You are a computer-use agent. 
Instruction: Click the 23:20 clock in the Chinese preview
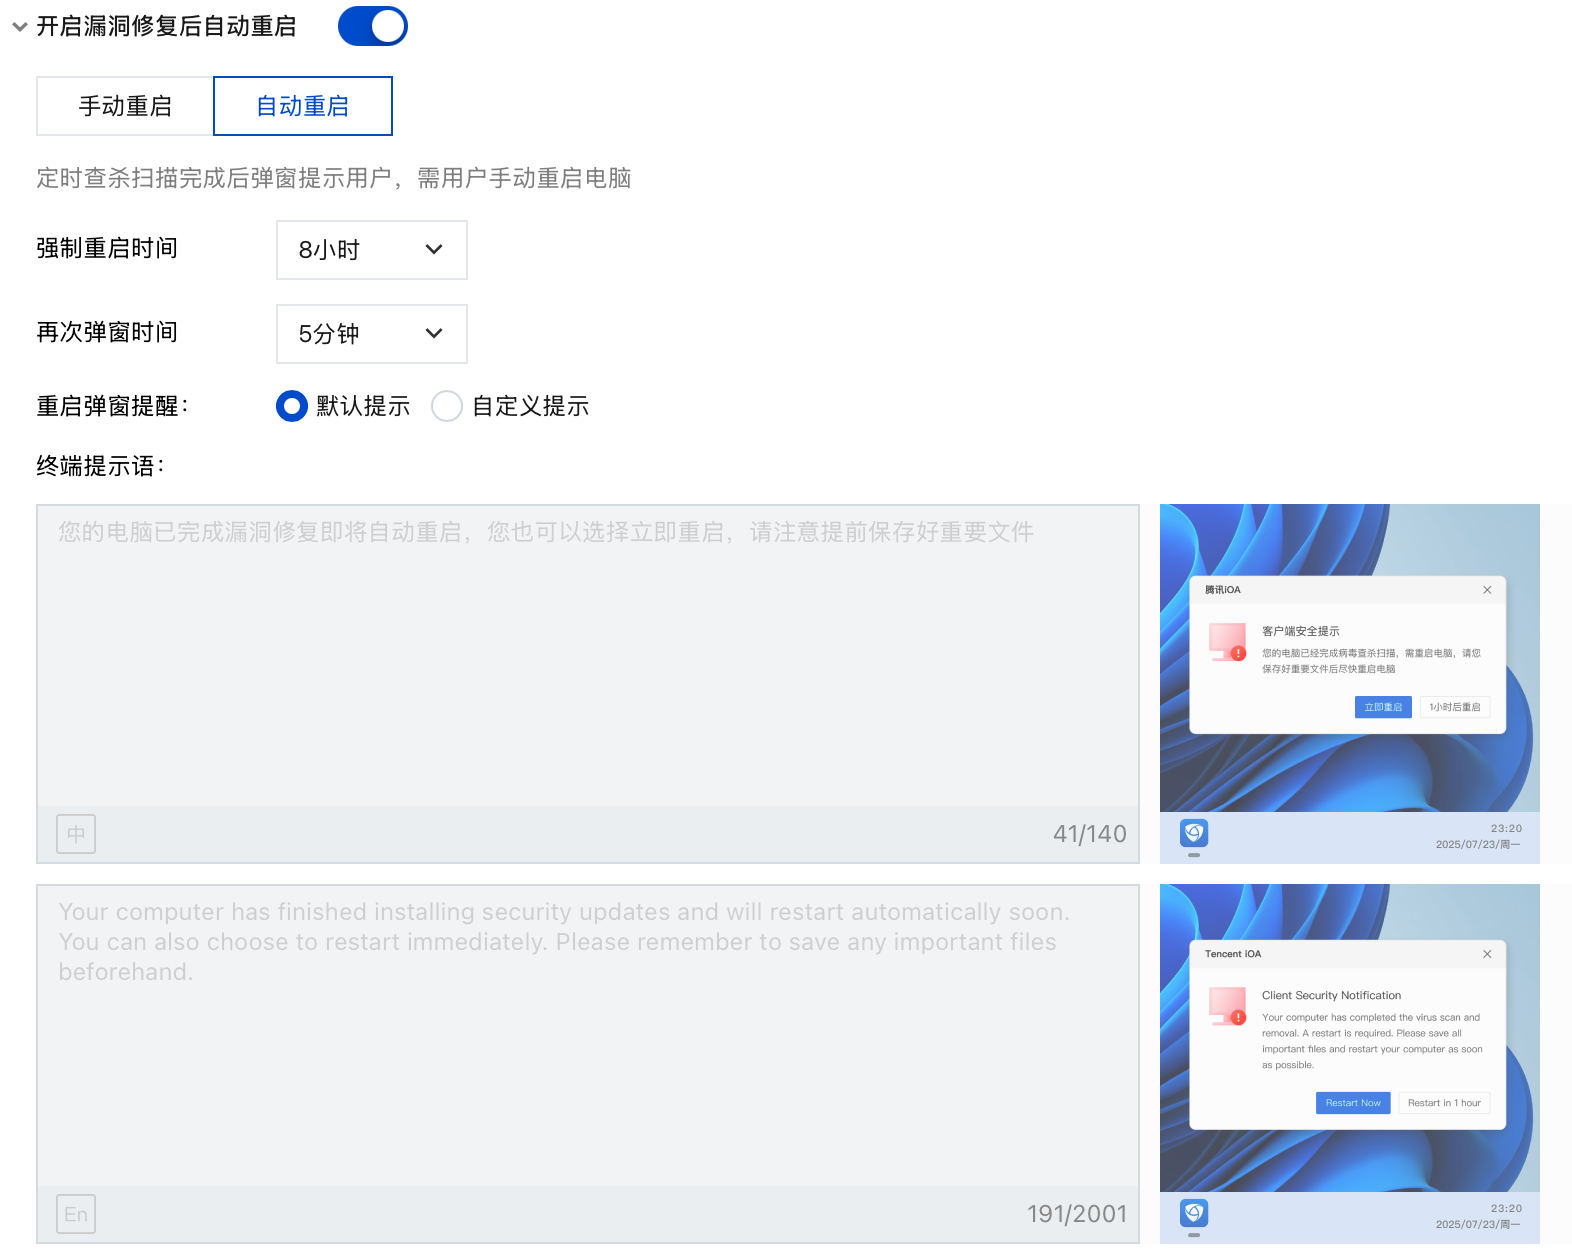1506,828
